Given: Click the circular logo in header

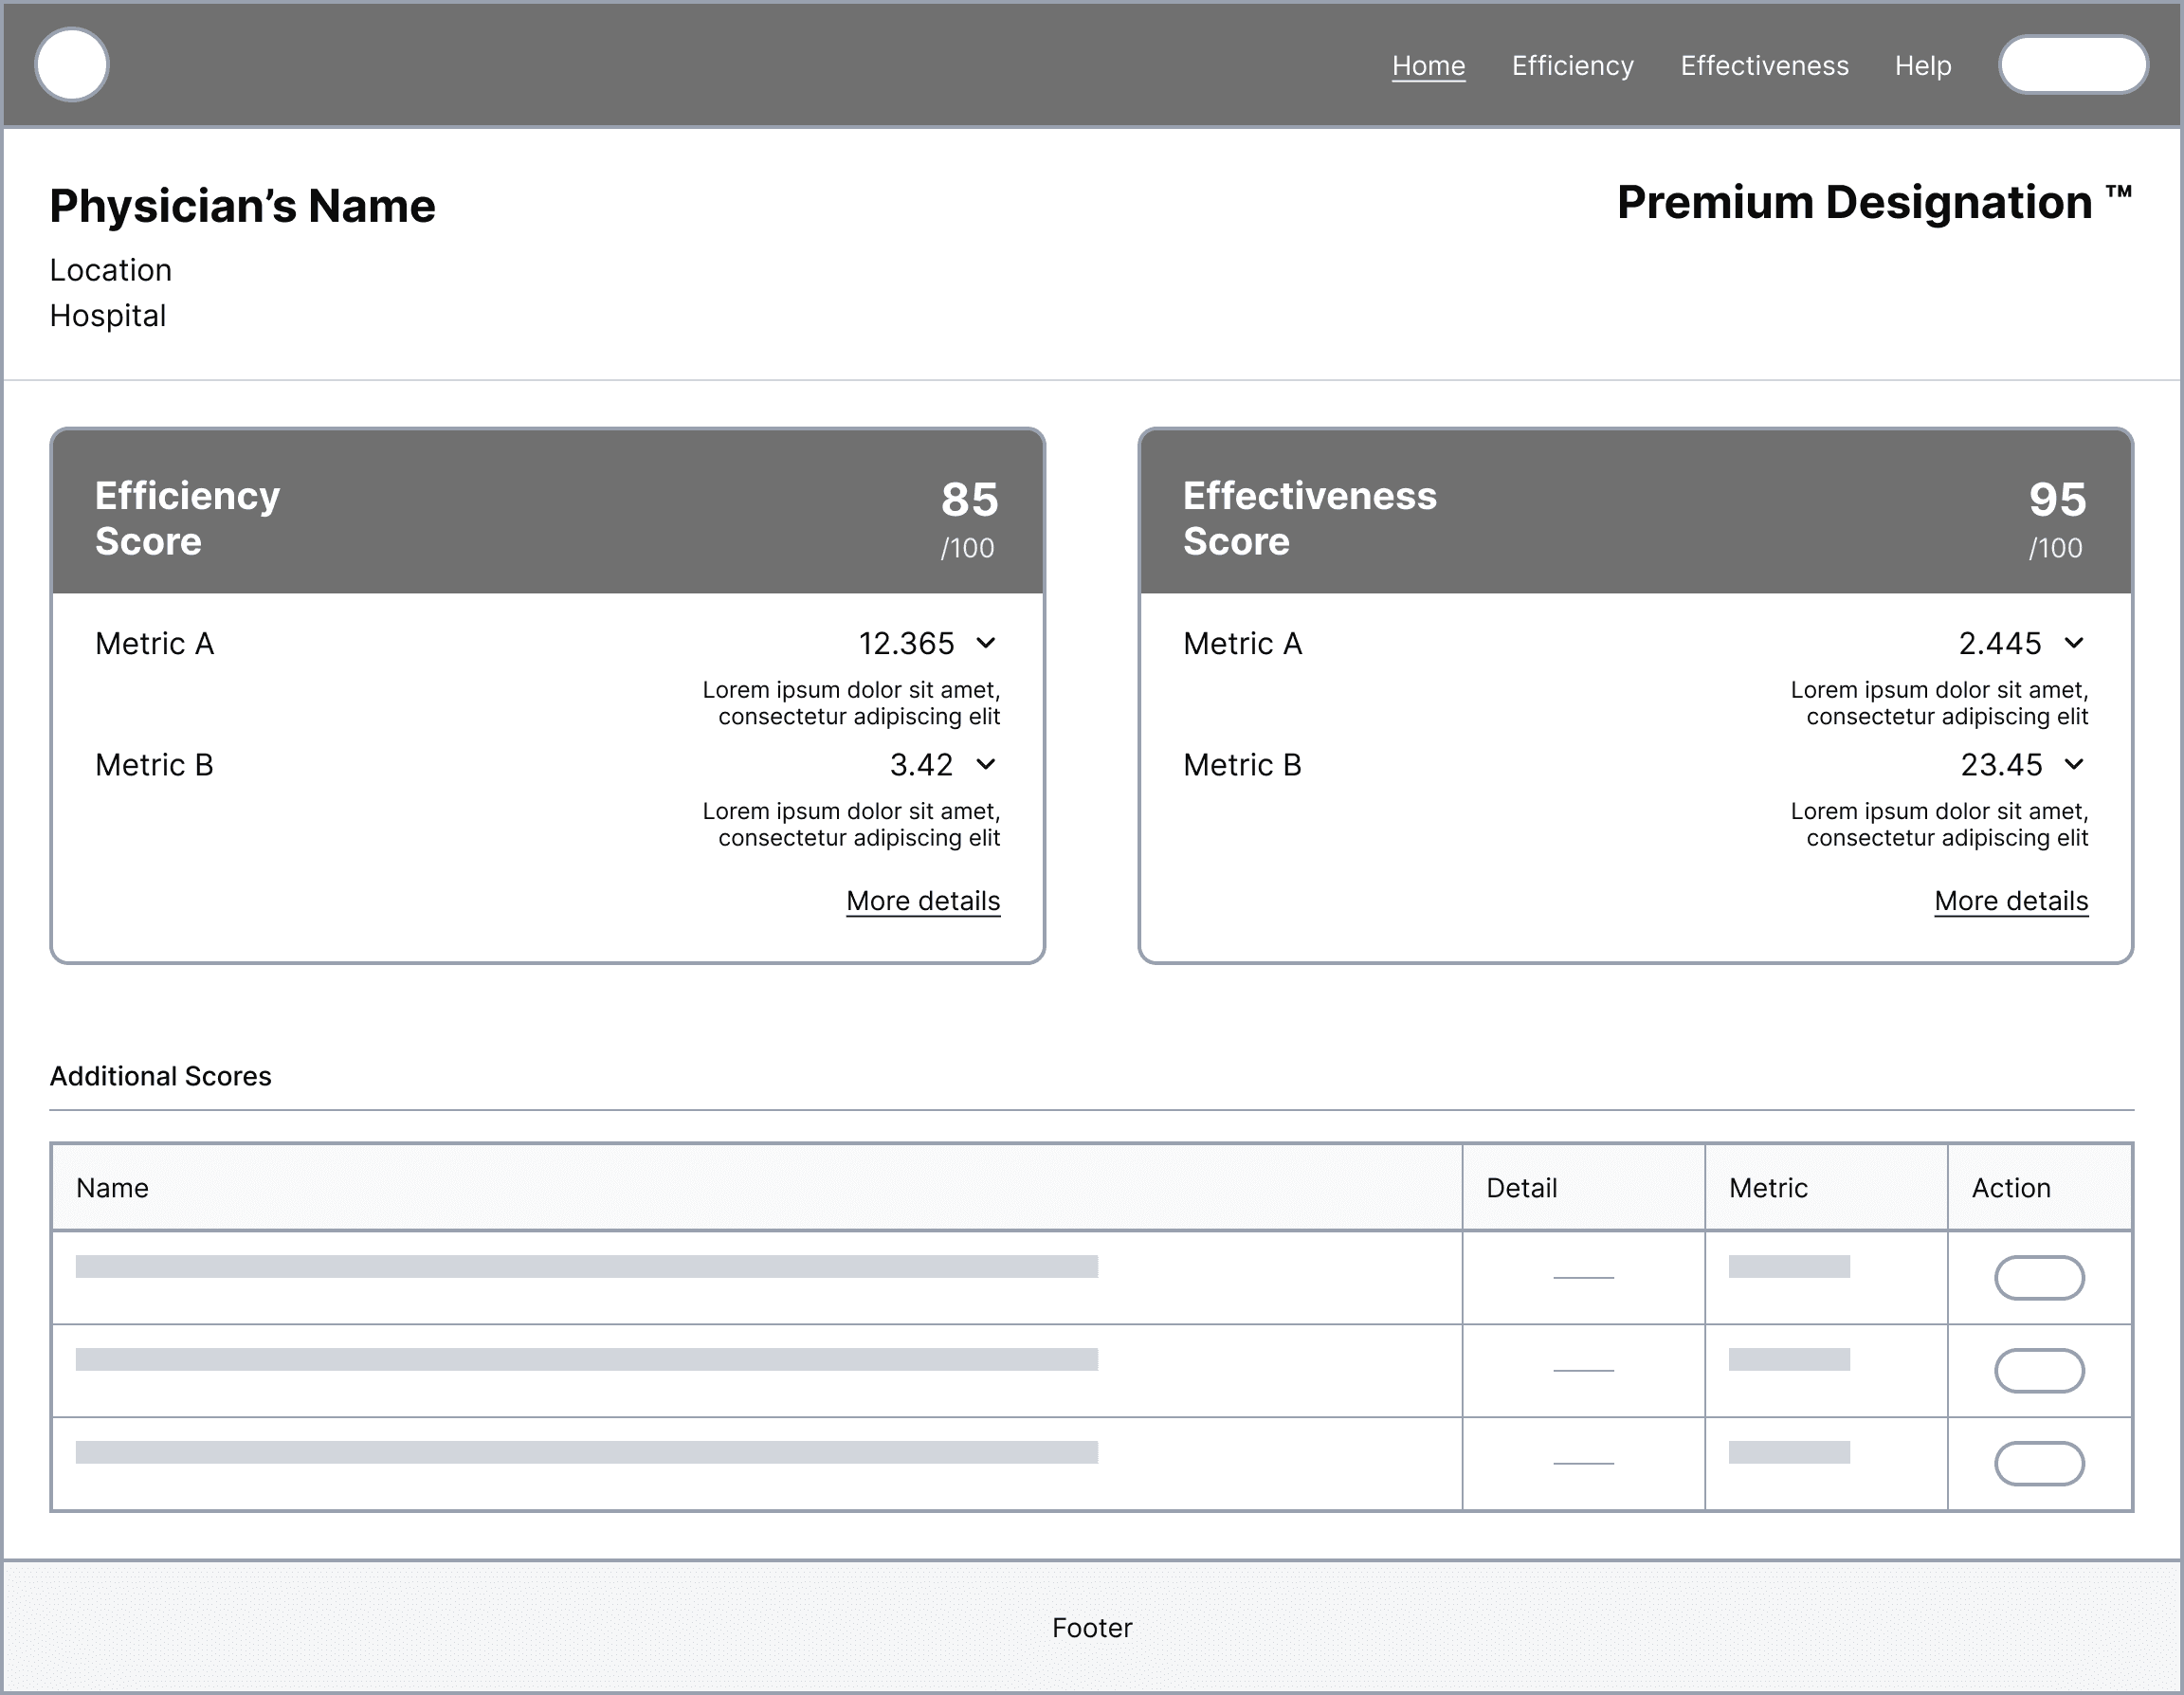Looking at the screenshot, I should (x=72, y=65).
